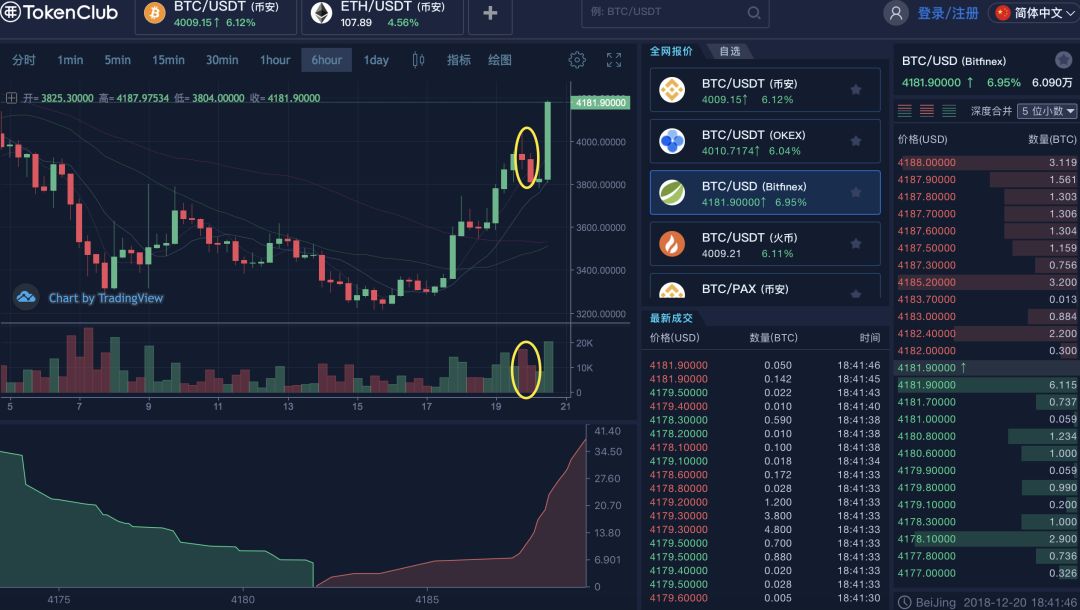Select the 5min chart interval
The width and height of the screenshot is (1080, 610).
(118, 60)
